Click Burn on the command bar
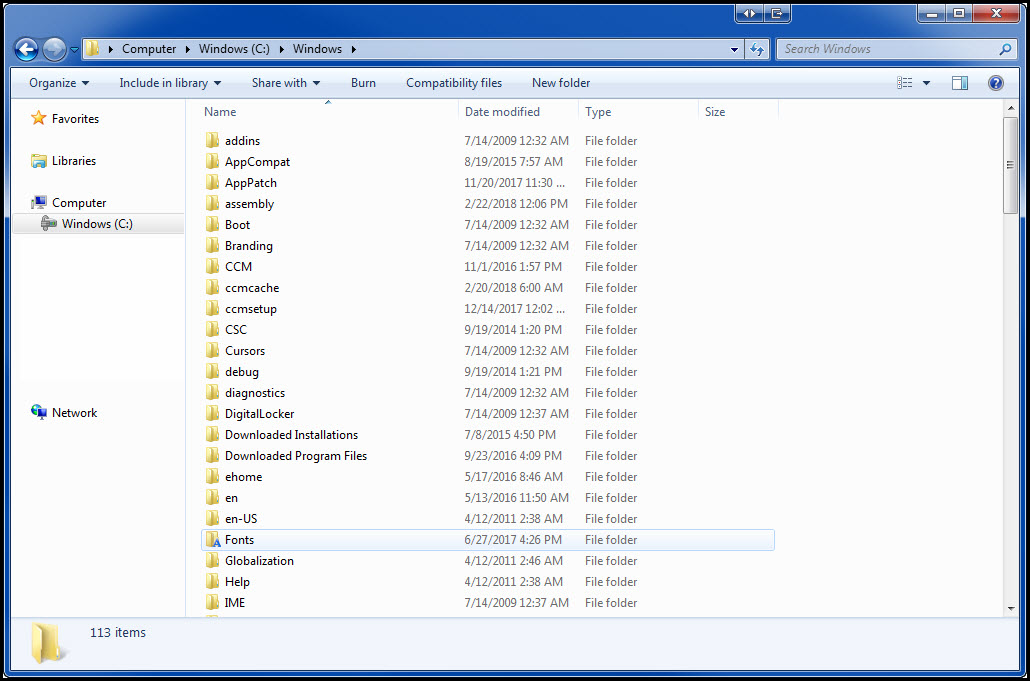This screenshot has width=1030, height=681. tap(363, 83)
